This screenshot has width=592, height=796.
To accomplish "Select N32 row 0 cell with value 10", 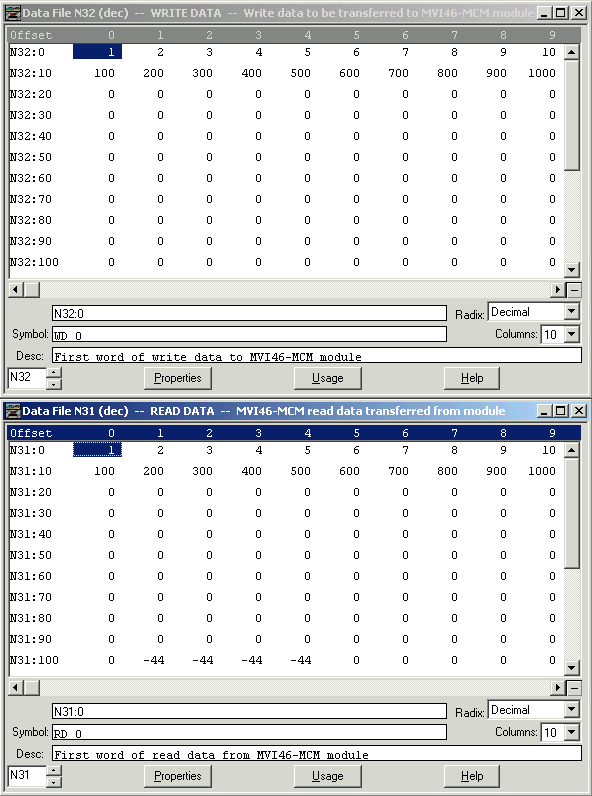I will 548,52.
